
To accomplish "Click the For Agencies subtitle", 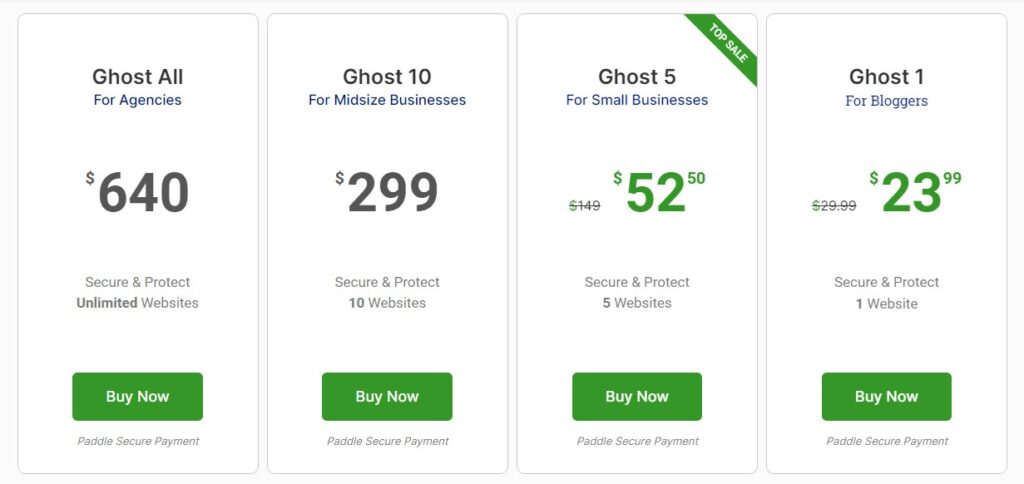I will click(x=137, y=100).
